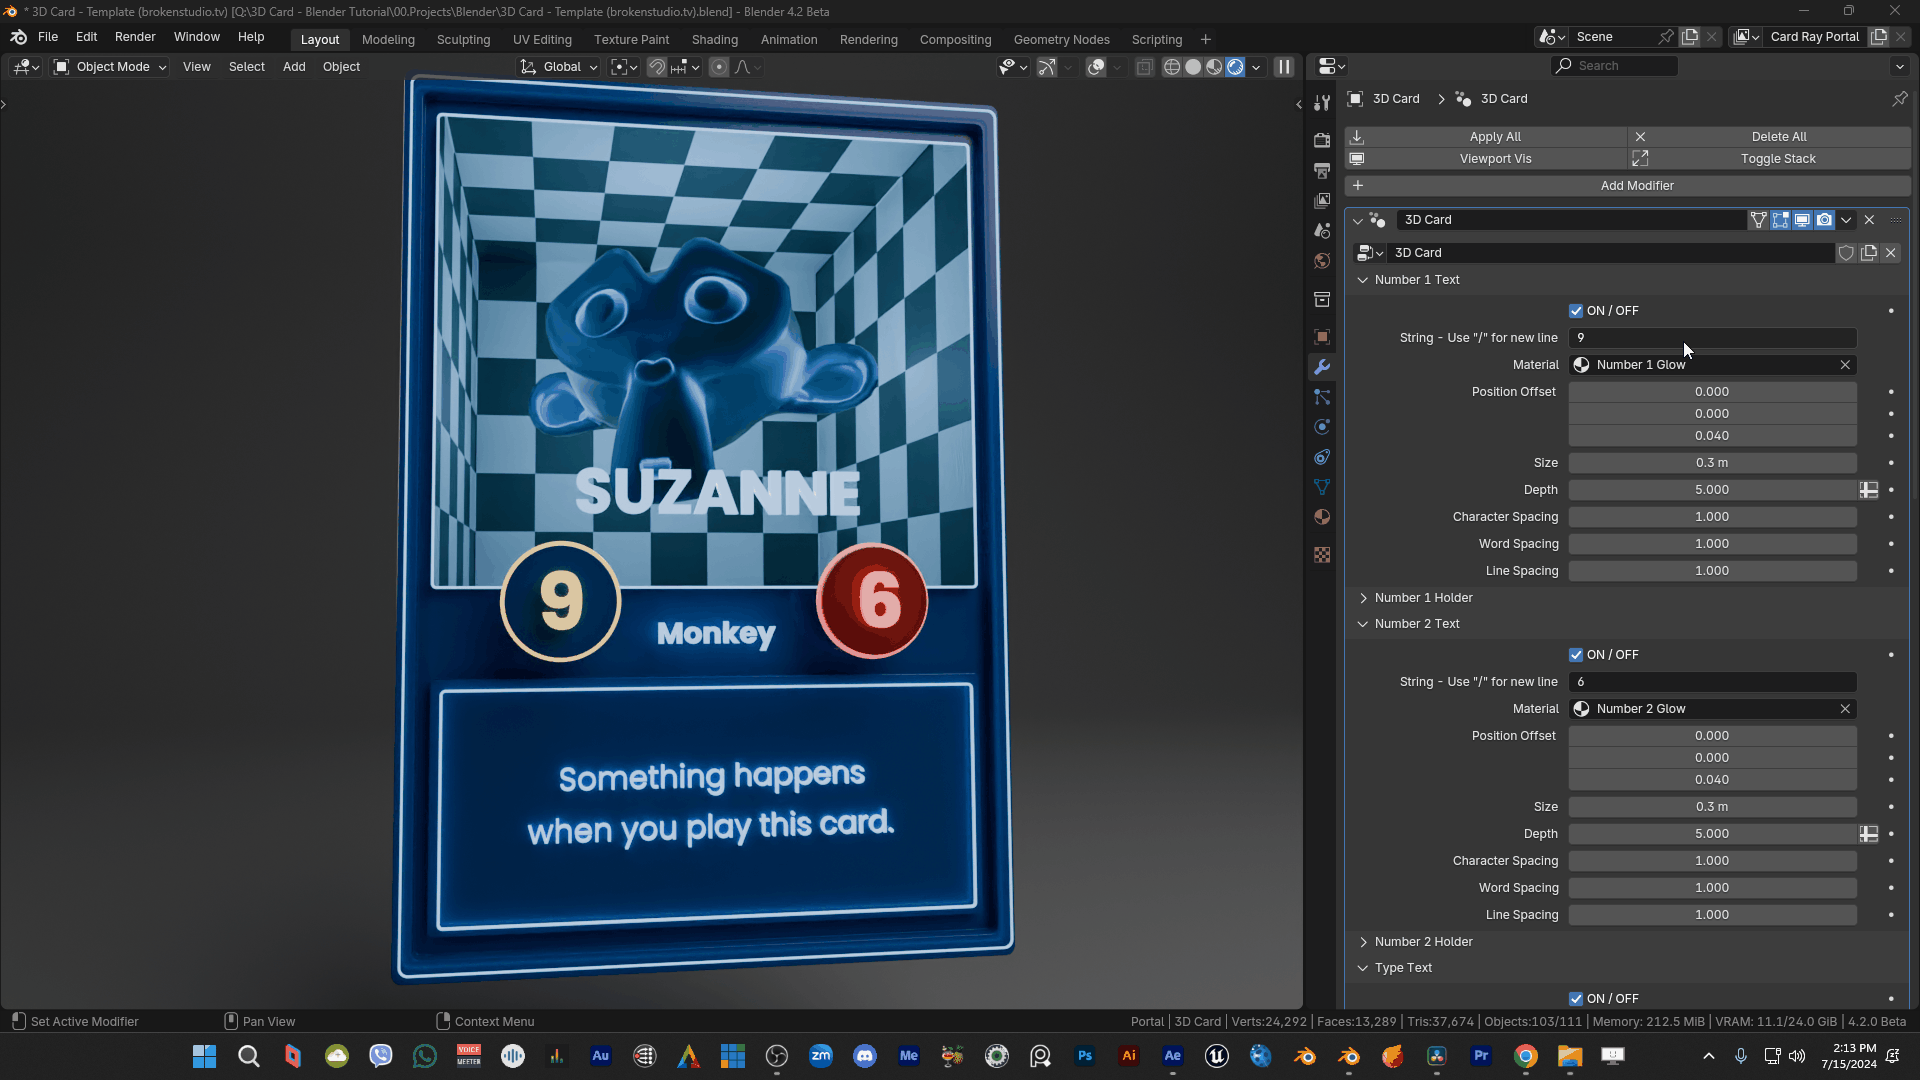
Task: Select rendered viewport shading mode
Action: pyautogui.click(x=1236, y=67)
